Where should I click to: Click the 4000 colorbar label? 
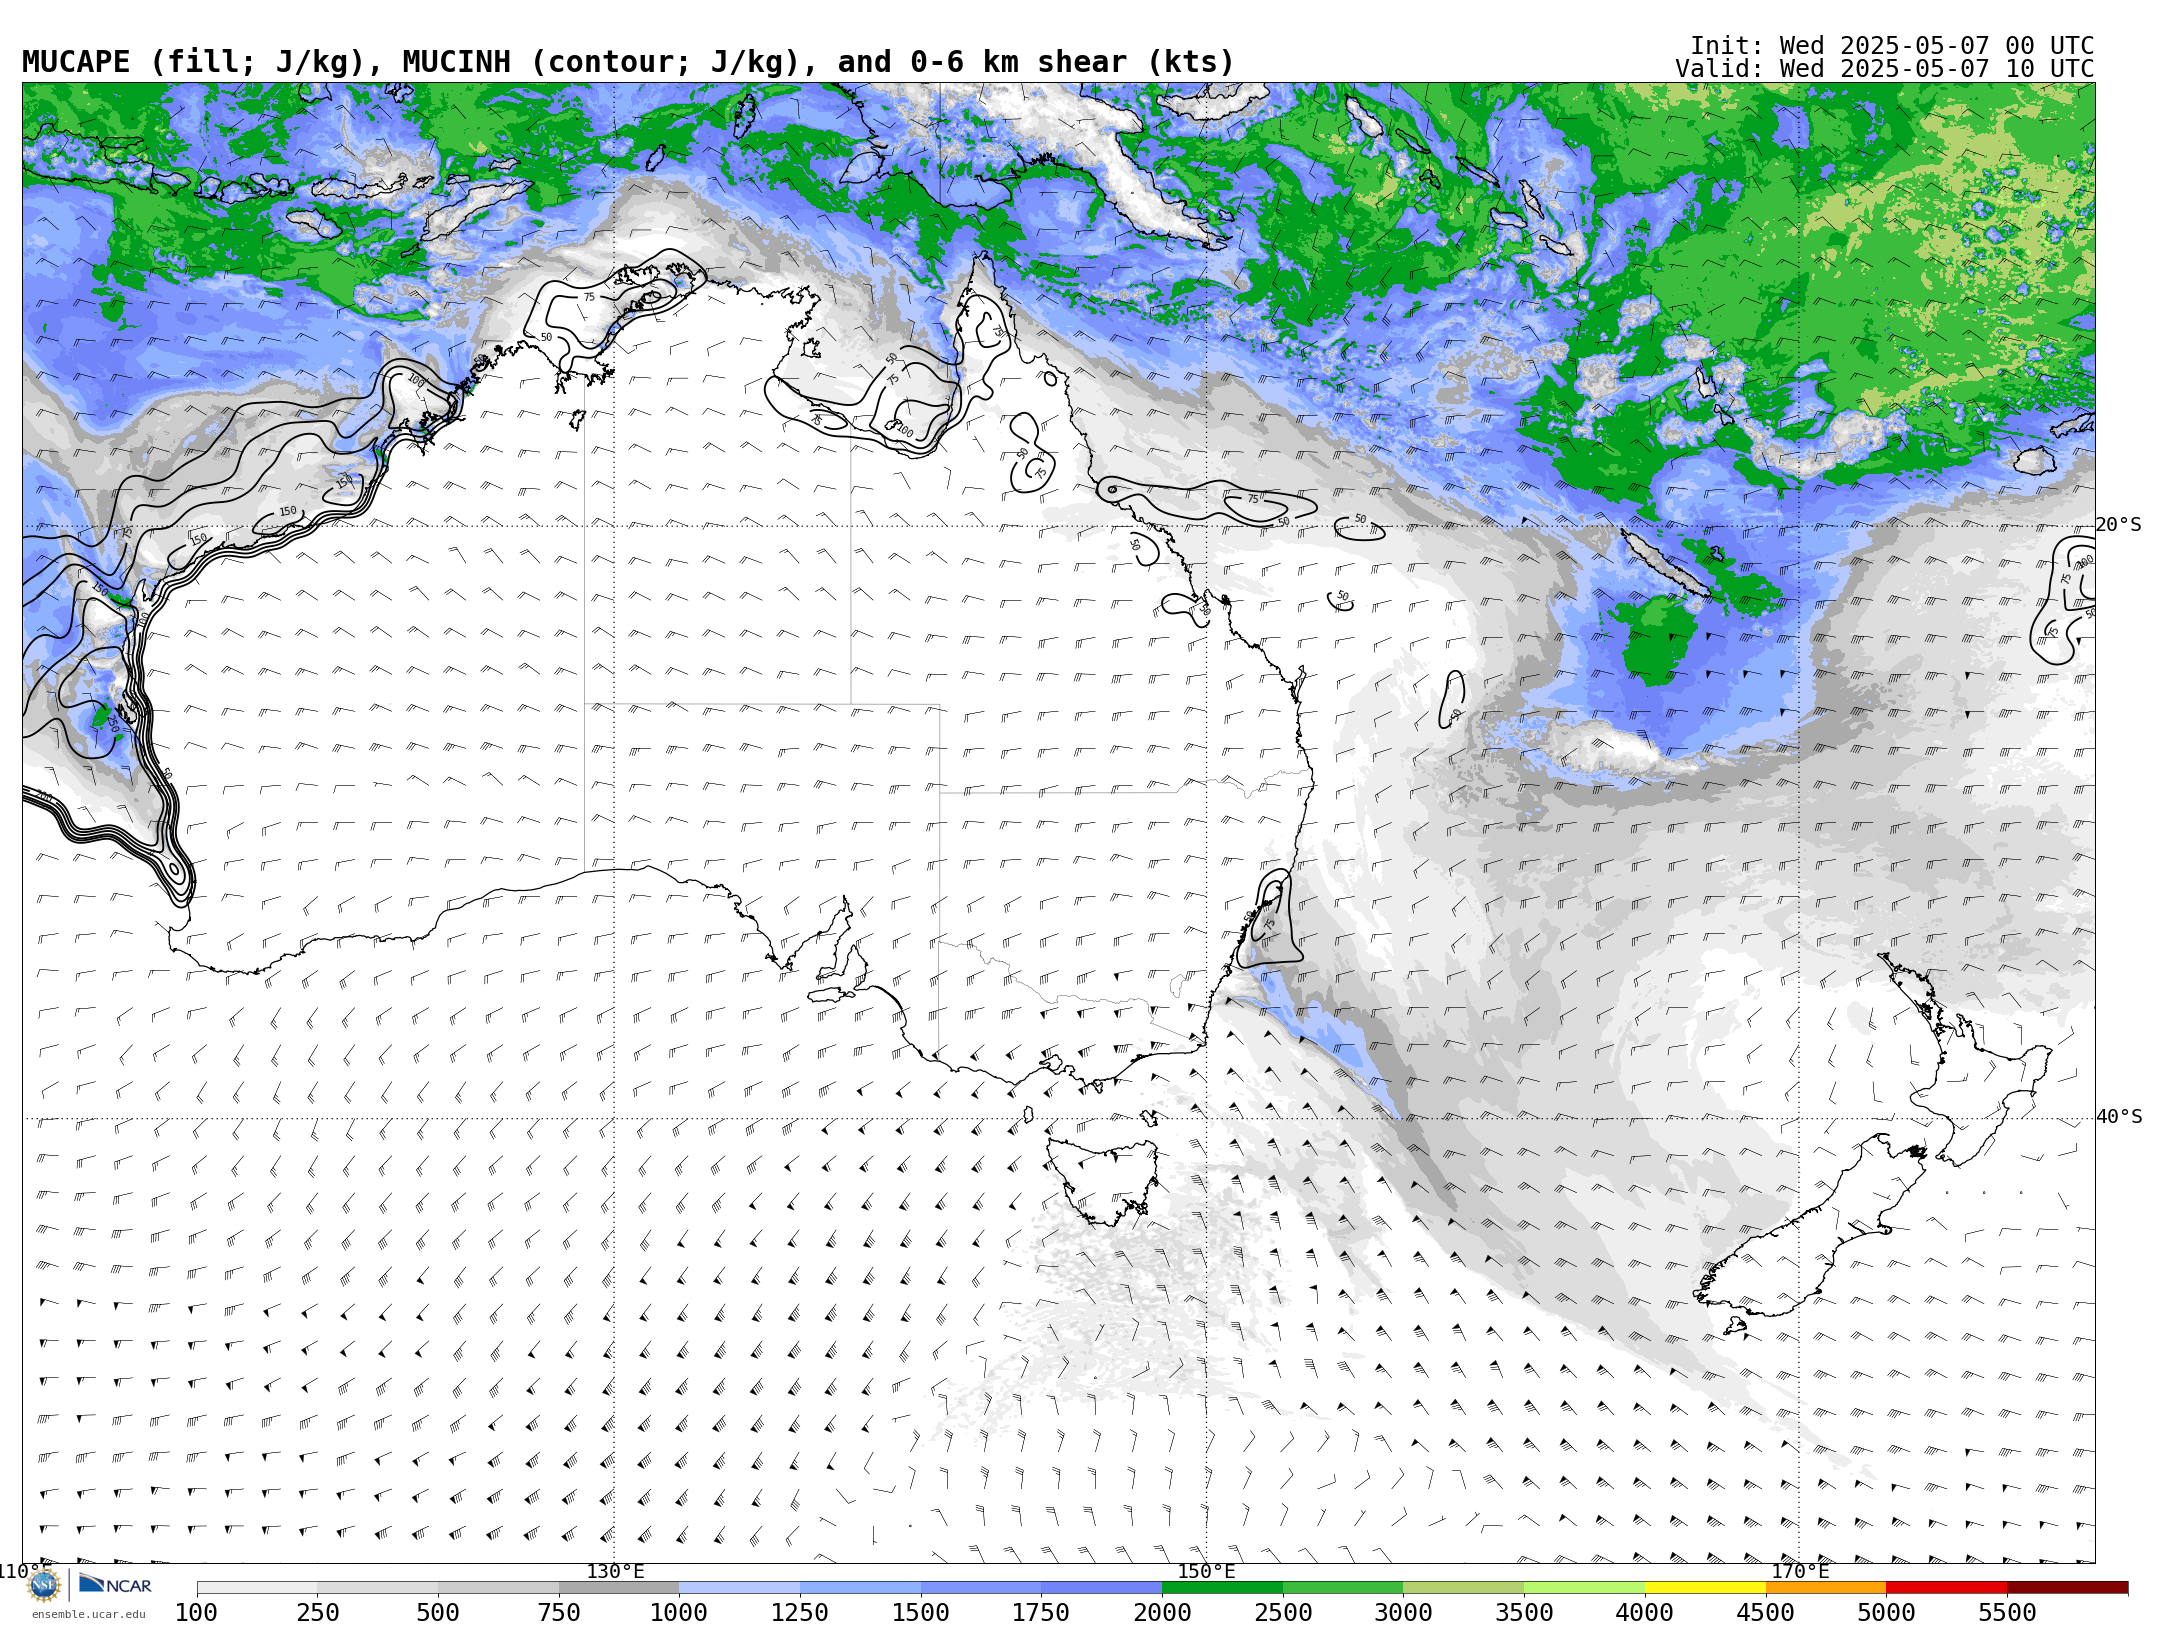1645,1612
